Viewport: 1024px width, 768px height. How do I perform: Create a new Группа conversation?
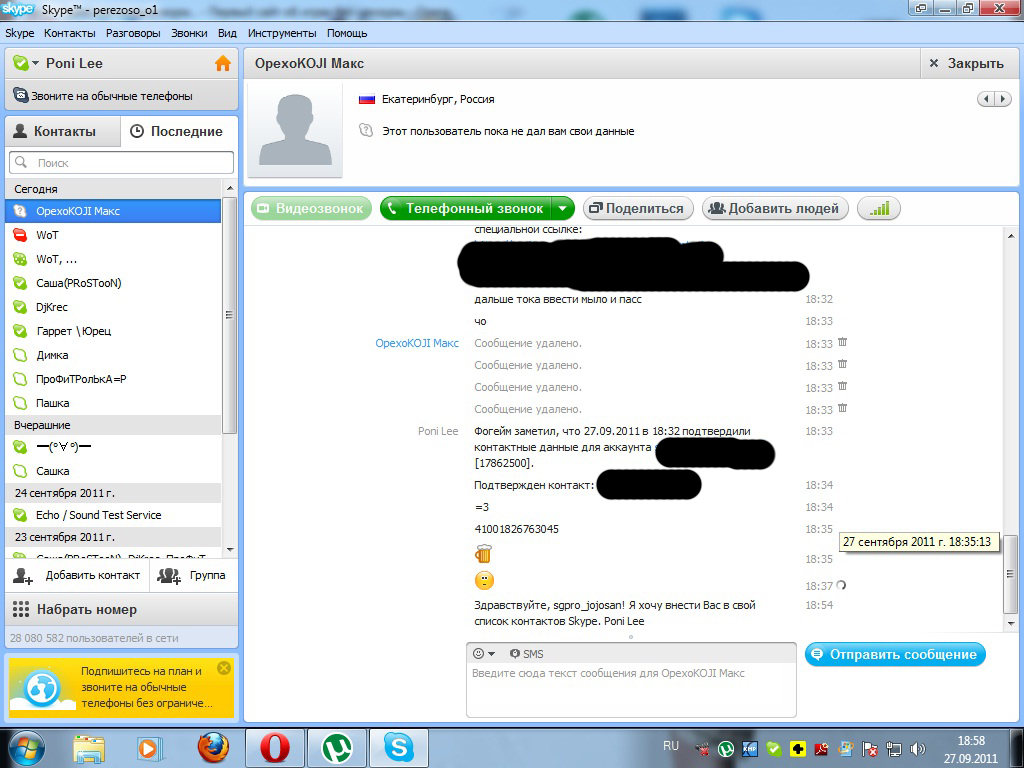click(193, 575)
